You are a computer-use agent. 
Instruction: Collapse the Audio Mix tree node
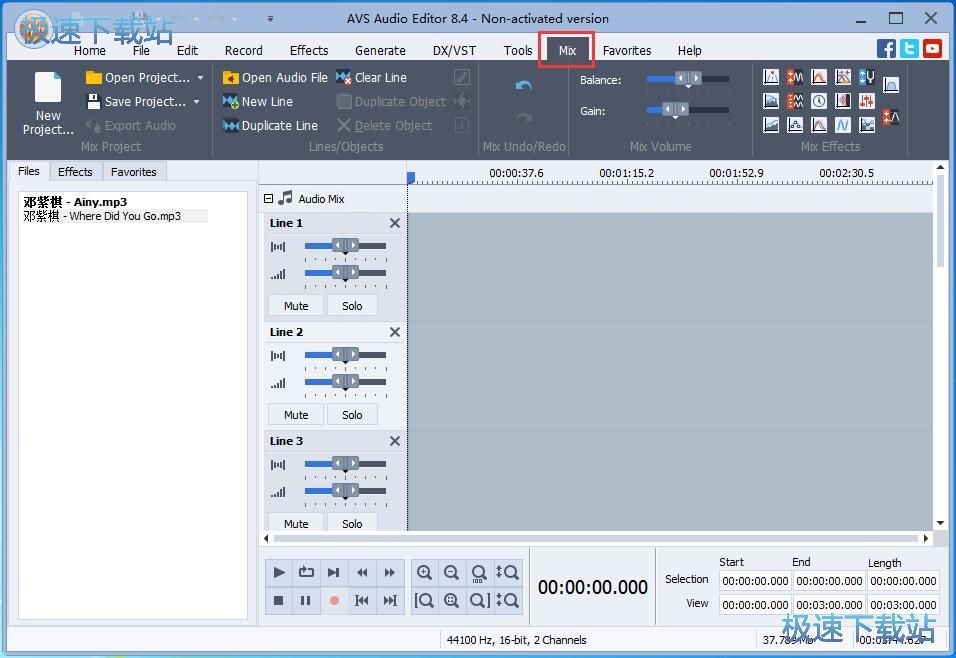tap(269, 199)
